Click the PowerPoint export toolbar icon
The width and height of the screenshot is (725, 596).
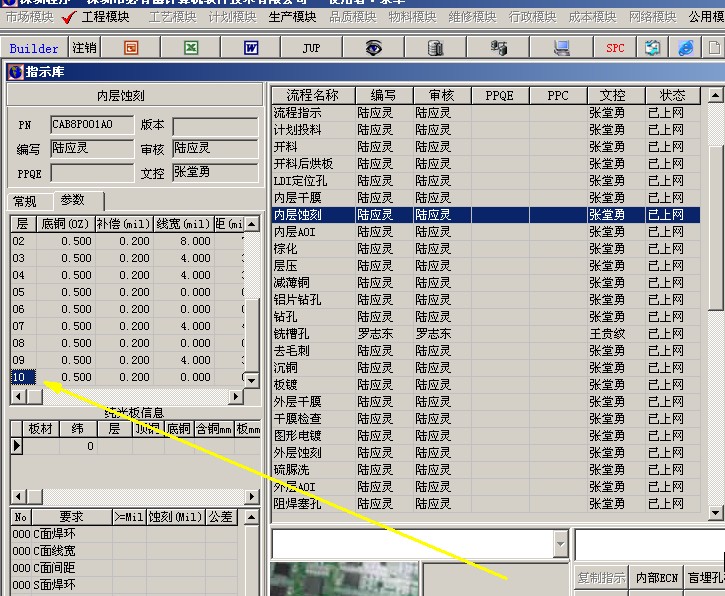pos(131,48)
